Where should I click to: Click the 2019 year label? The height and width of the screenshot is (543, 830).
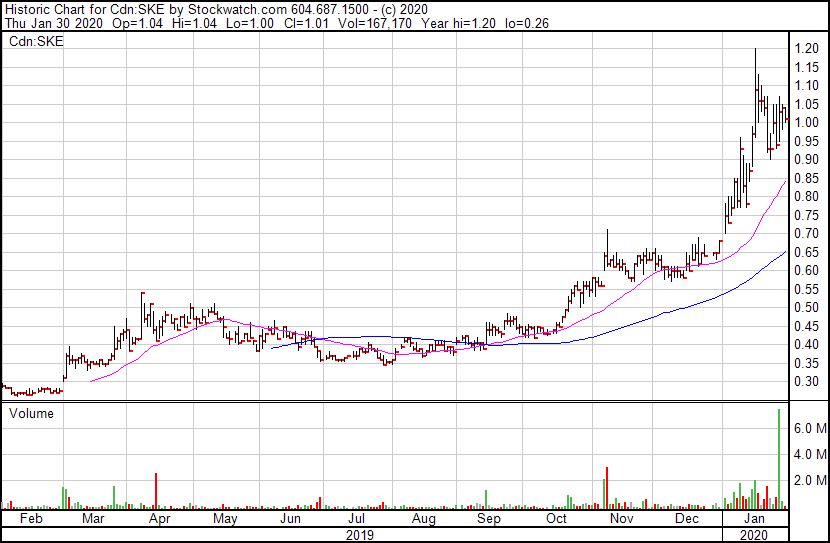[x=360, y=535]
